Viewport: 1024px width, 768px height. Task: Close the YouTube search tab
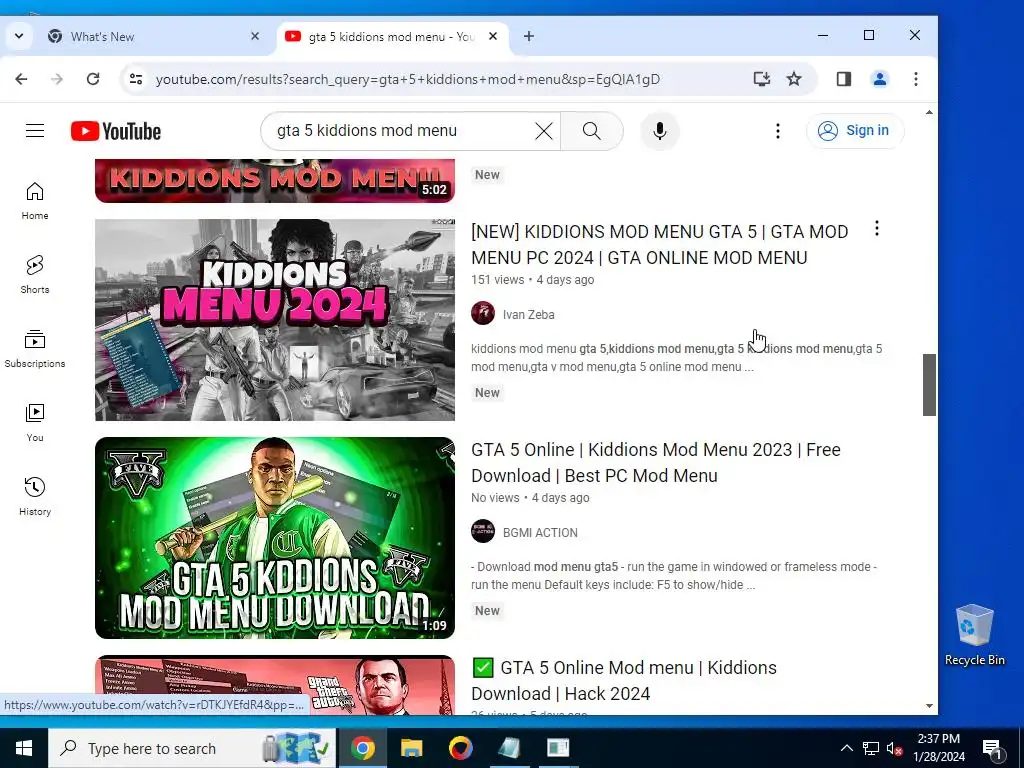pyautogui.click(x=493, y=37)
